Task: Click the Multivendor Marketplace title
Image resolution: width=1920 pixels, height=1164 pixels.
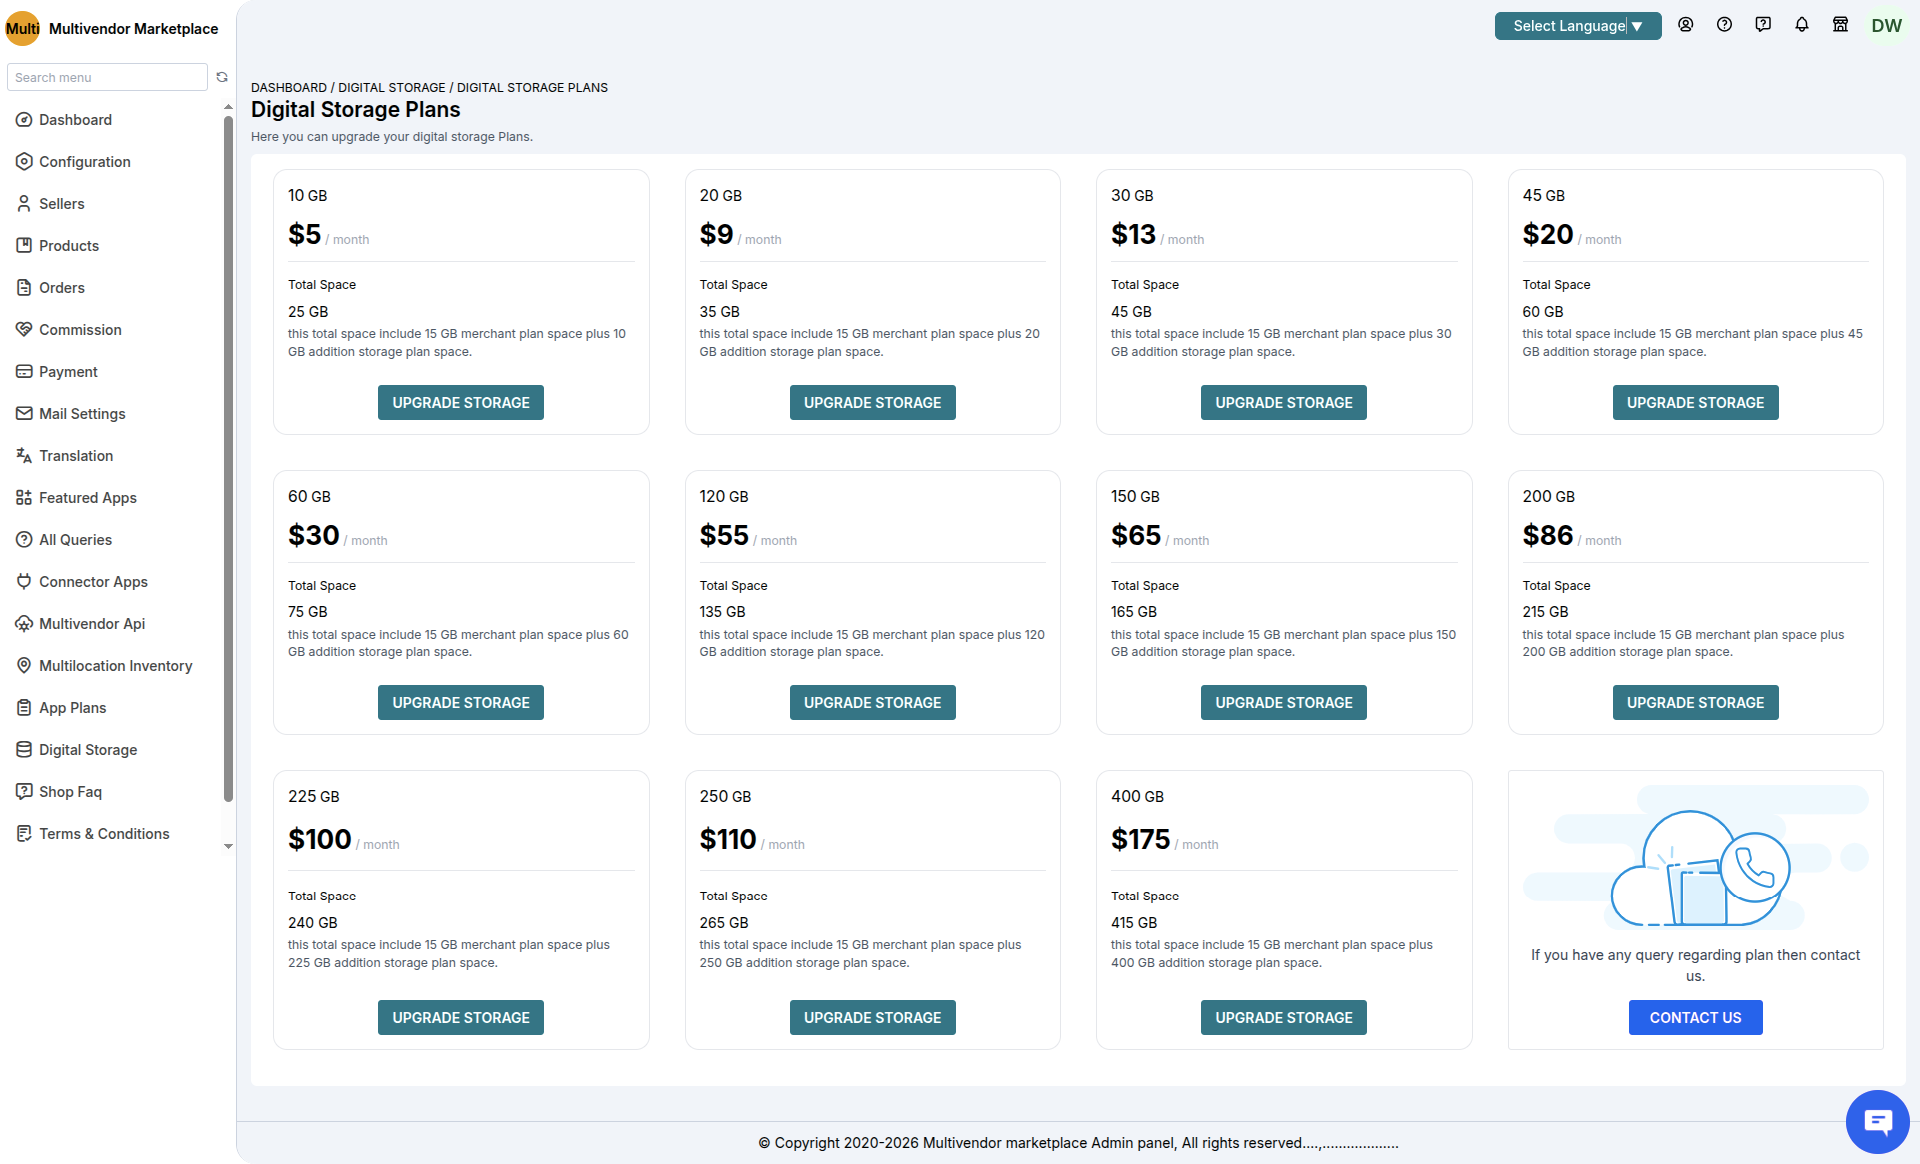Action: pyautogui.click(x=133, y=29)
